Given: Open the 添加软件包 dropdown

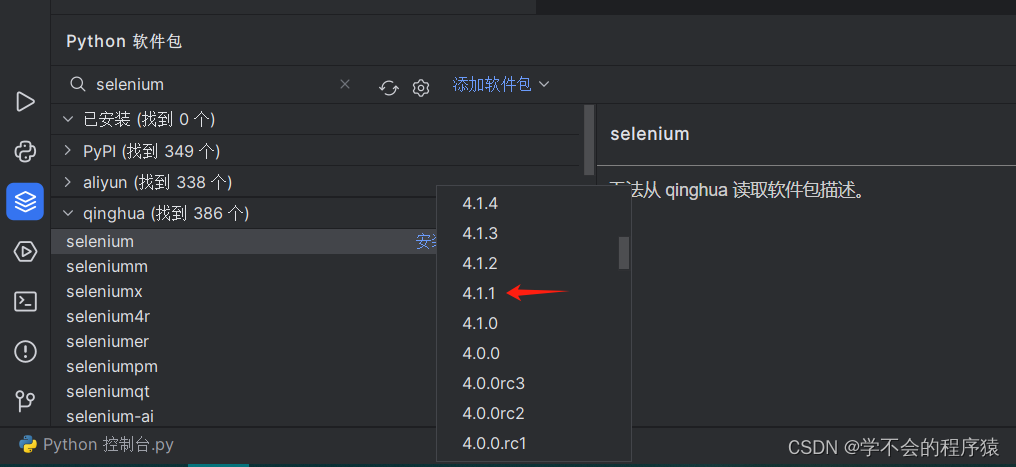Looking at the screenshot, I should click(501, 84).
